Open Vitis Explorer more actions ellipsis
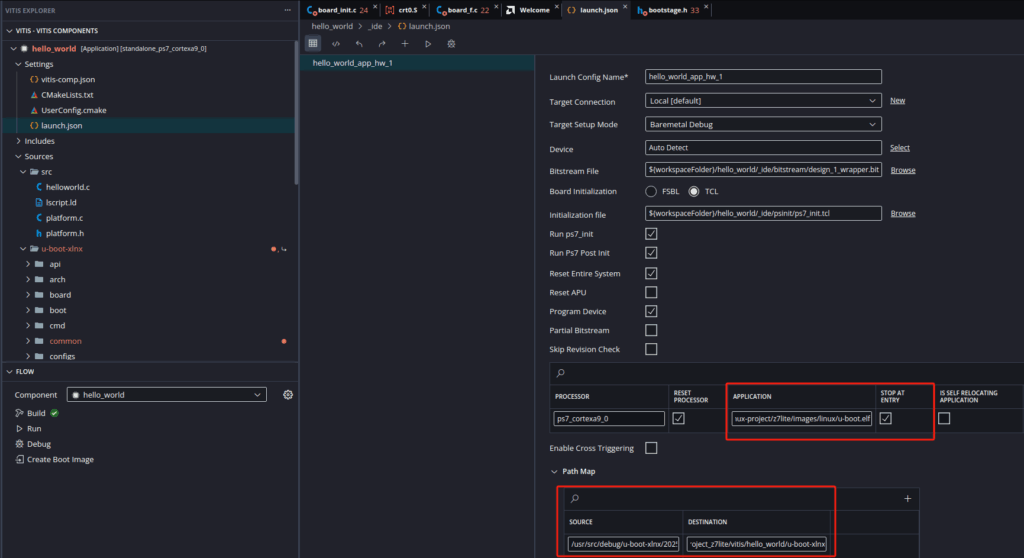The image size is (1024, 558). 287,10
